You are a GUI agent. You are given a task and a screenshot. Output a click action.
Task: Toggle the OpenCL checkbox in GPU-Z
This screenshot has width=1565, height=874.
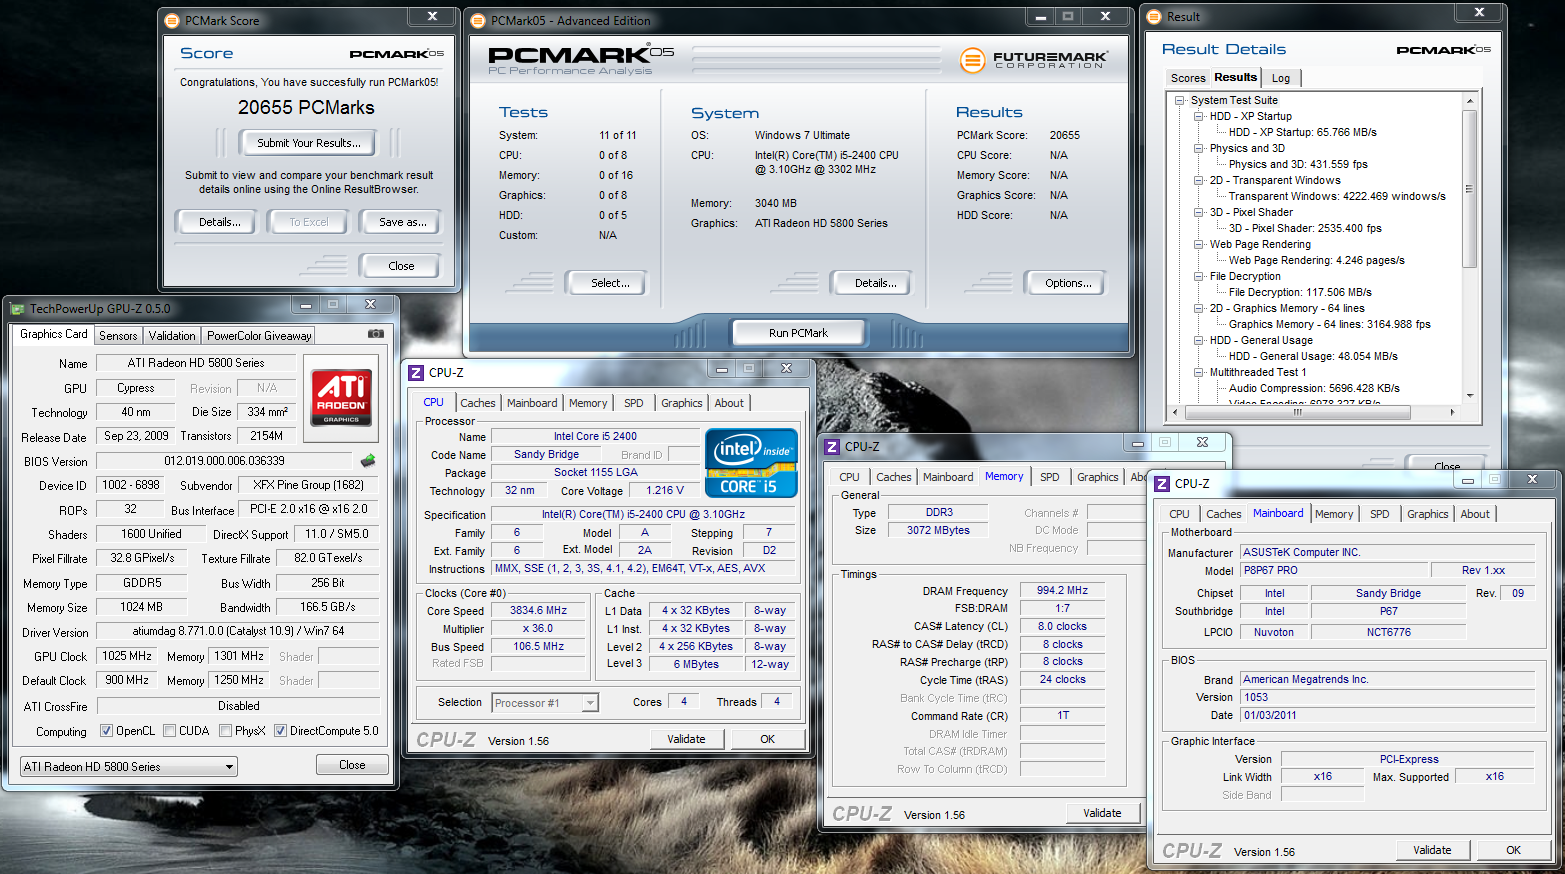pos(106,731)
